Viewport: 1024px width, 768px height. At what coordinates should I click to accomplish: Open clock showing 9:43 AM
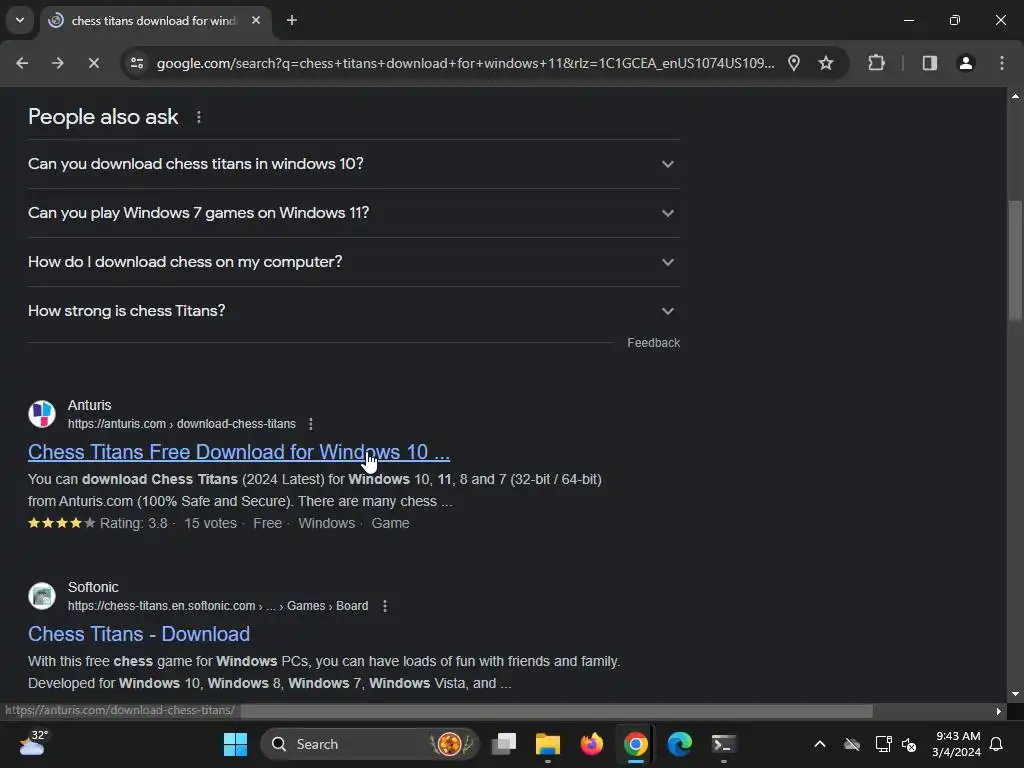click(956, 744)
